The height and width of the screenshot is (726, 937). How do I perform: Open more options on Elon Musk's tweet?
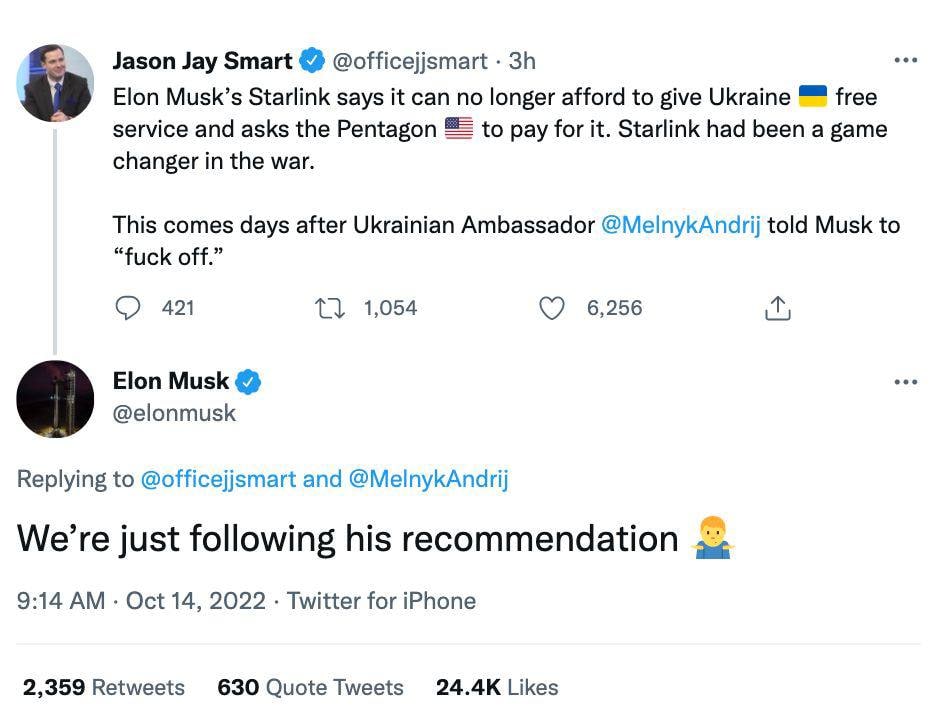click(x=905, y=382)
